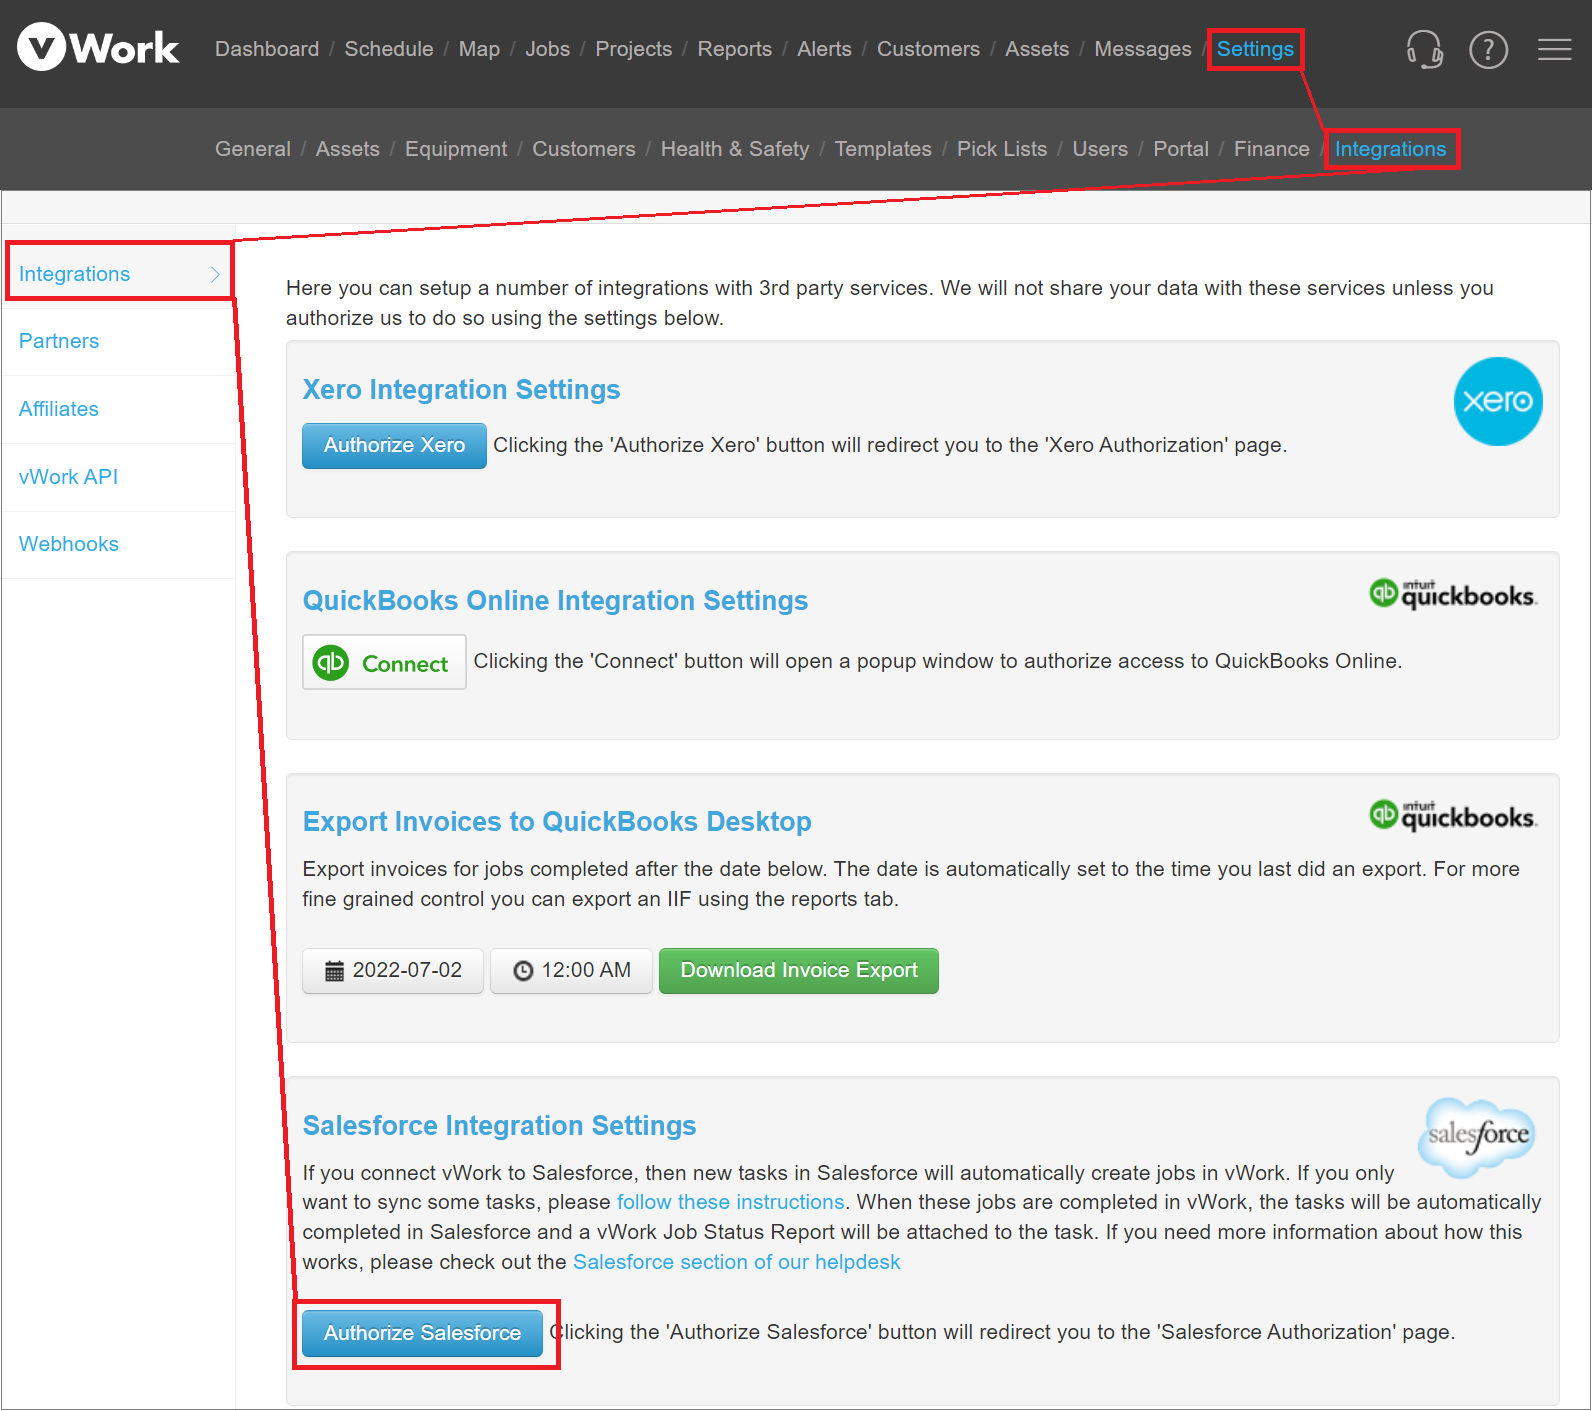
Task: Open the Dashboard menu
Action: click(267, 49)
